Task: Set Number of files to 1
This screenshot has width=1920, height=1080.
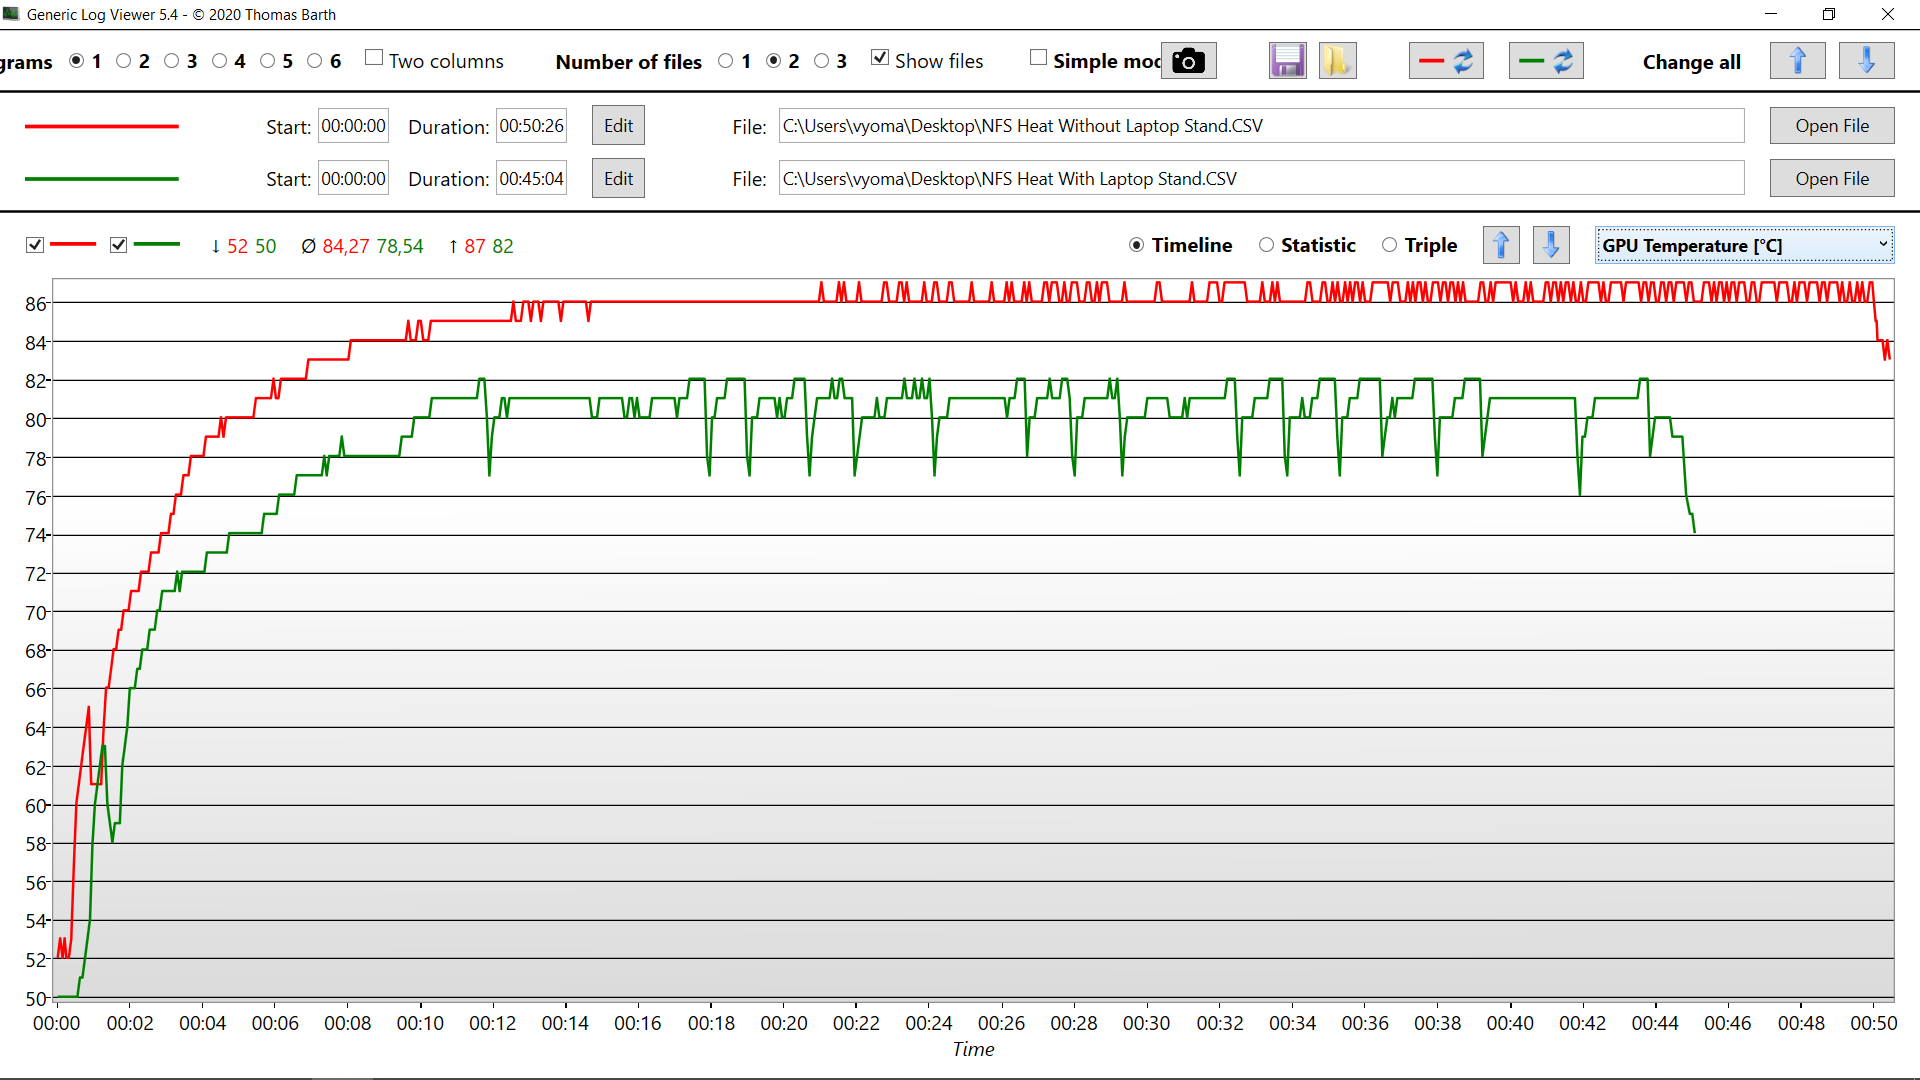Action: [726, 61]
